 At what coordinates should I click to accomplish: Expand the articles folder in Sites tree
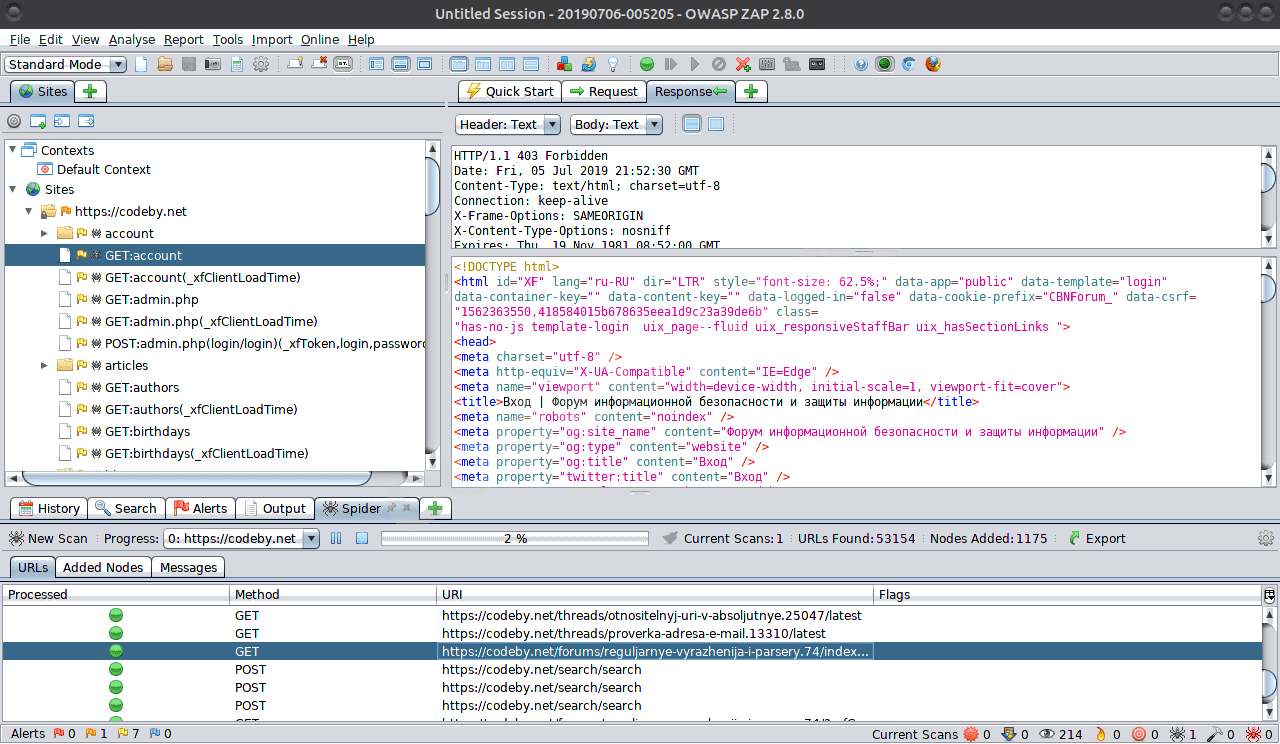[x=44, y=365]
